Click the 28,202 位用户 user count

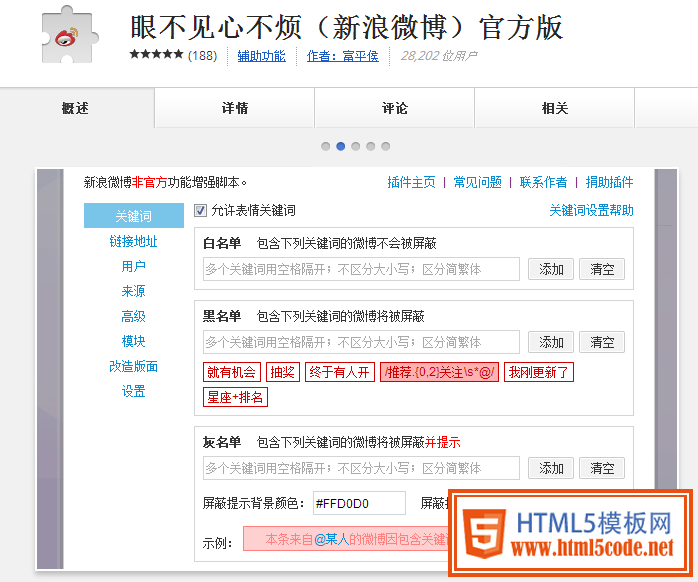438,56
